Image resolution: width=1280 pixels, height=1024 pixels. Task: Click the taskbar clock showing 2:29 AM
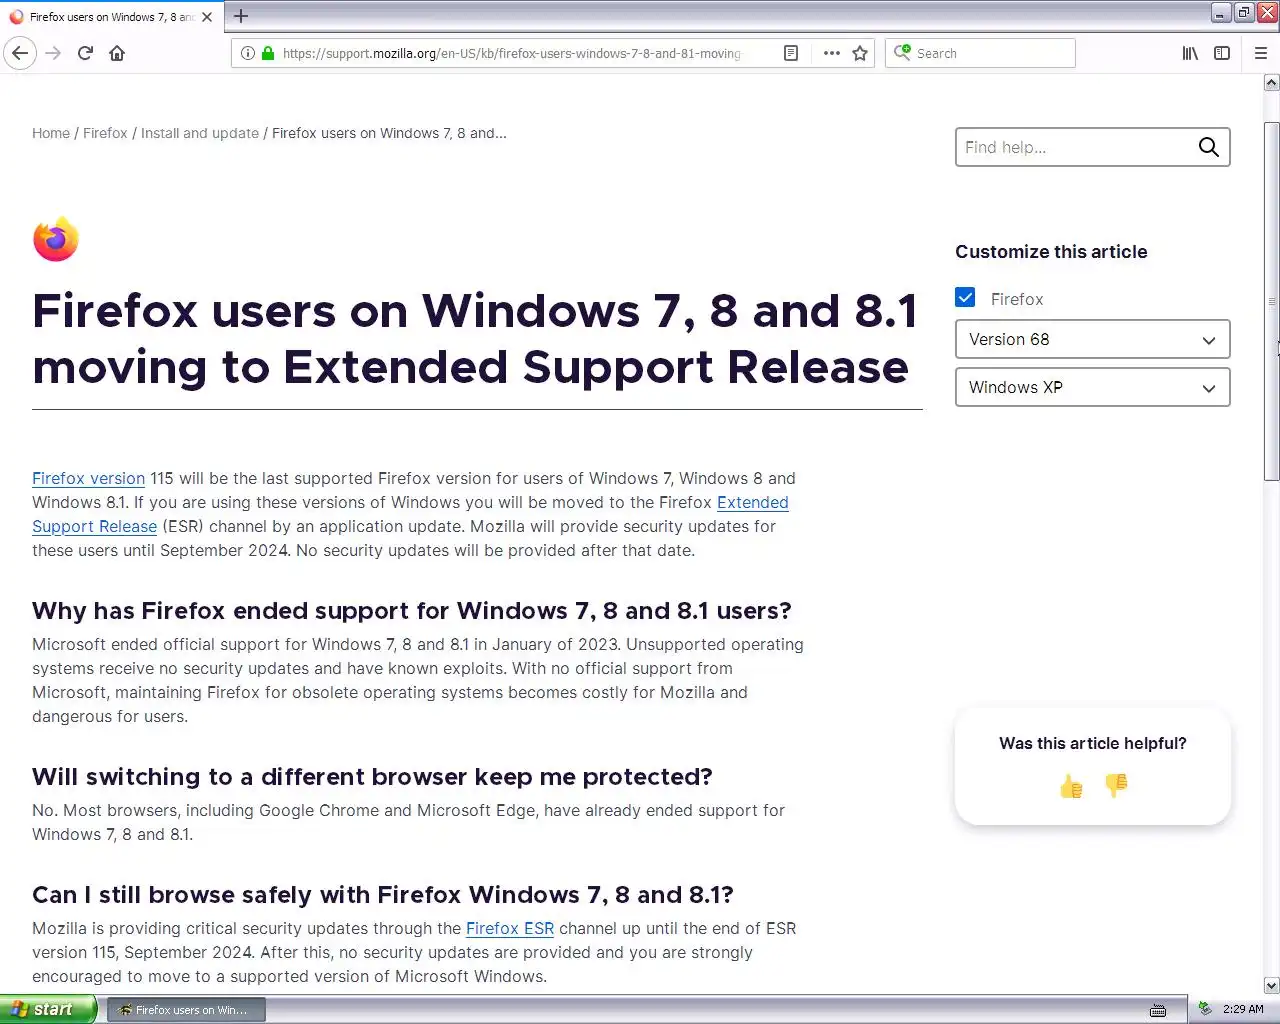pyautogui.click(x=1243, y=1009)
